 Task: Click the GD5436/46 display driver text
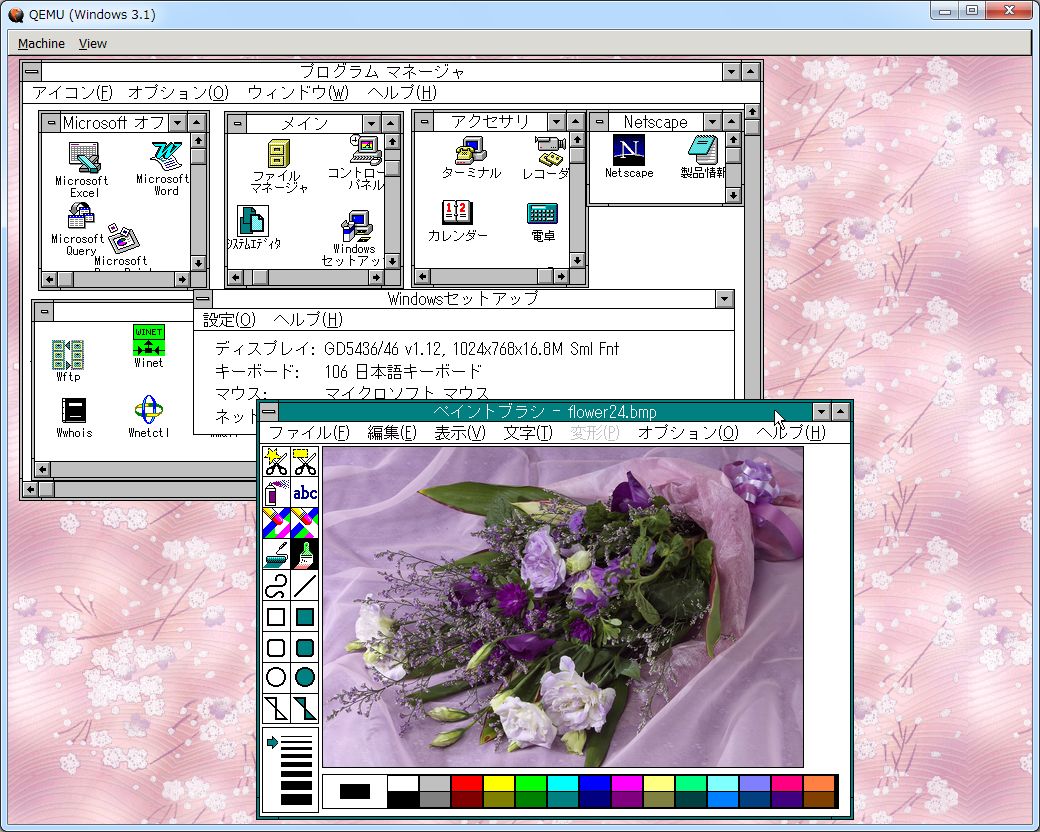pyautogui.click(x=471, y=349)
